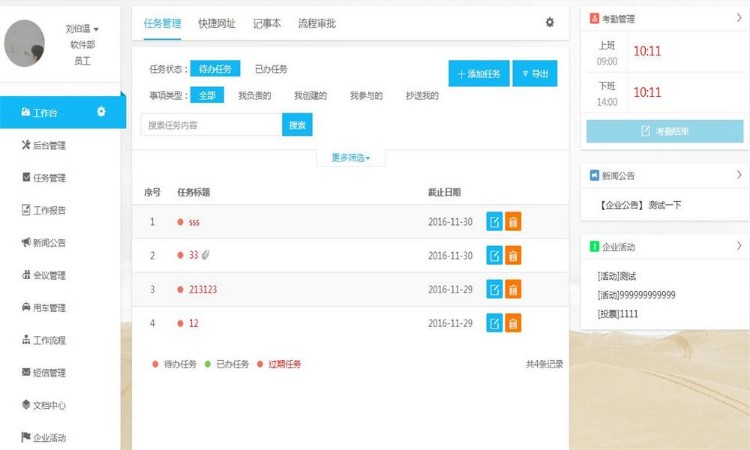
Task: Click the 考勤结束 button
Action: (665, 131)
